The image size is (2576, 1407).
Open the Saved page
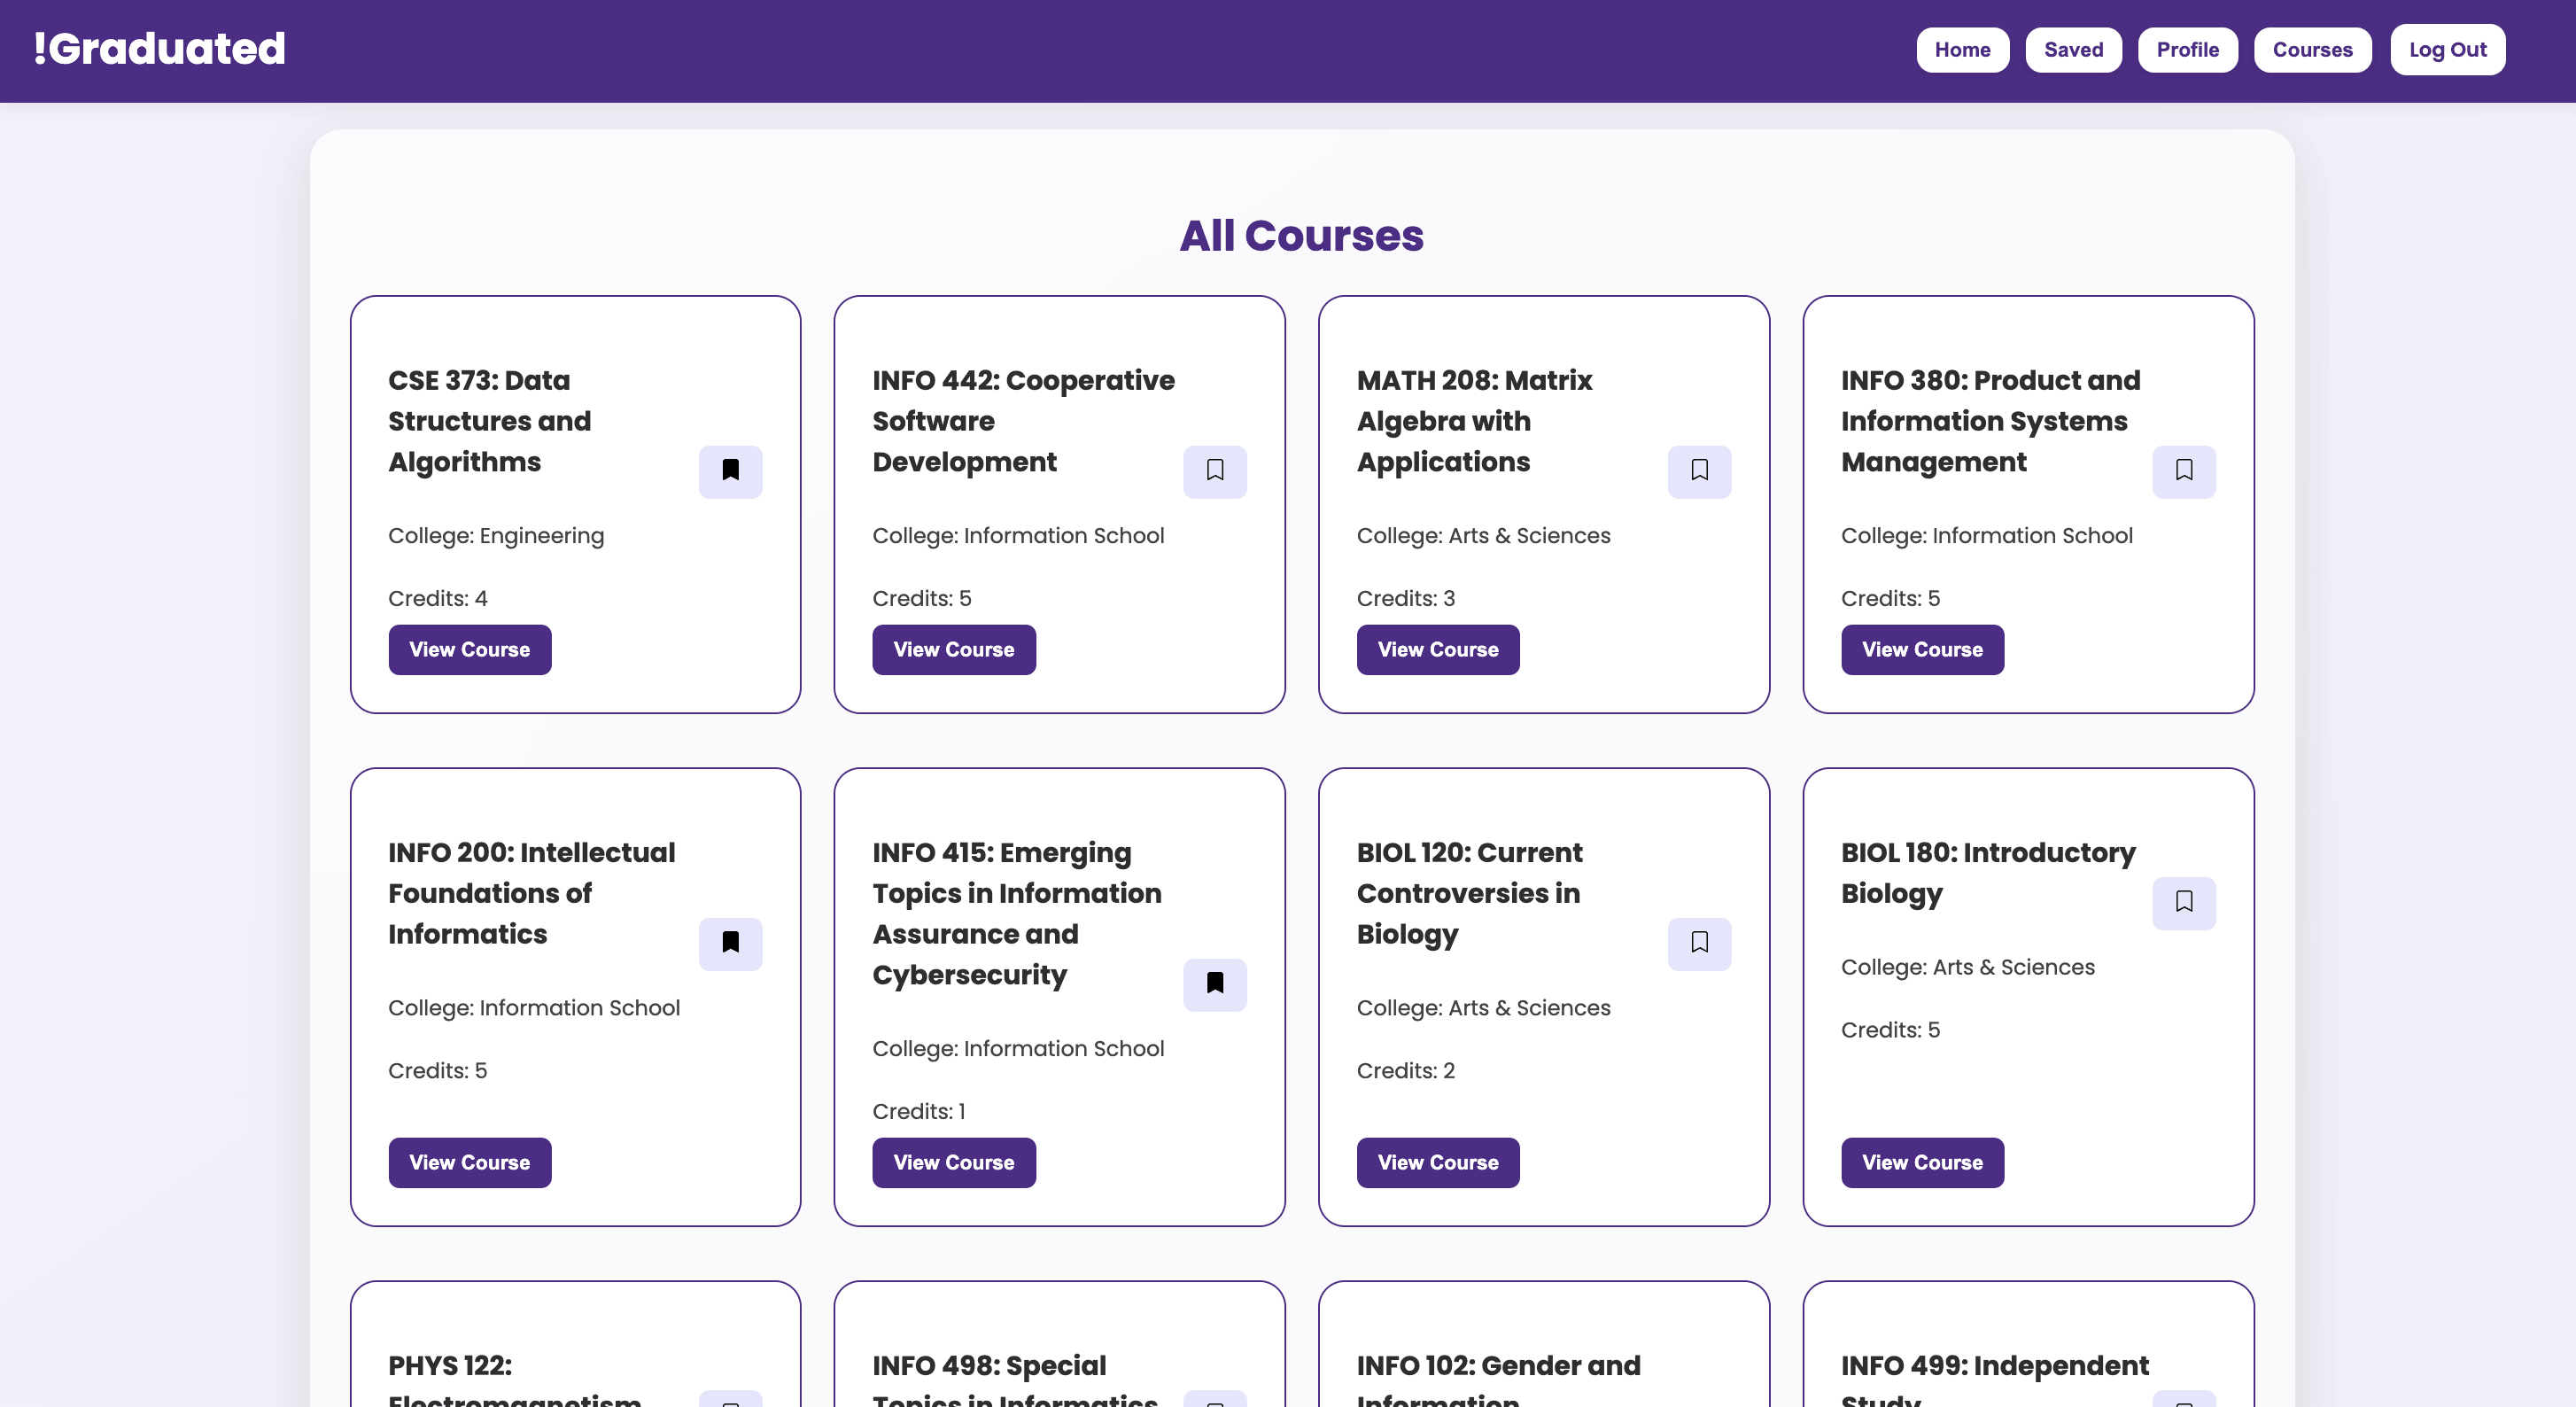pos(2073,49)
